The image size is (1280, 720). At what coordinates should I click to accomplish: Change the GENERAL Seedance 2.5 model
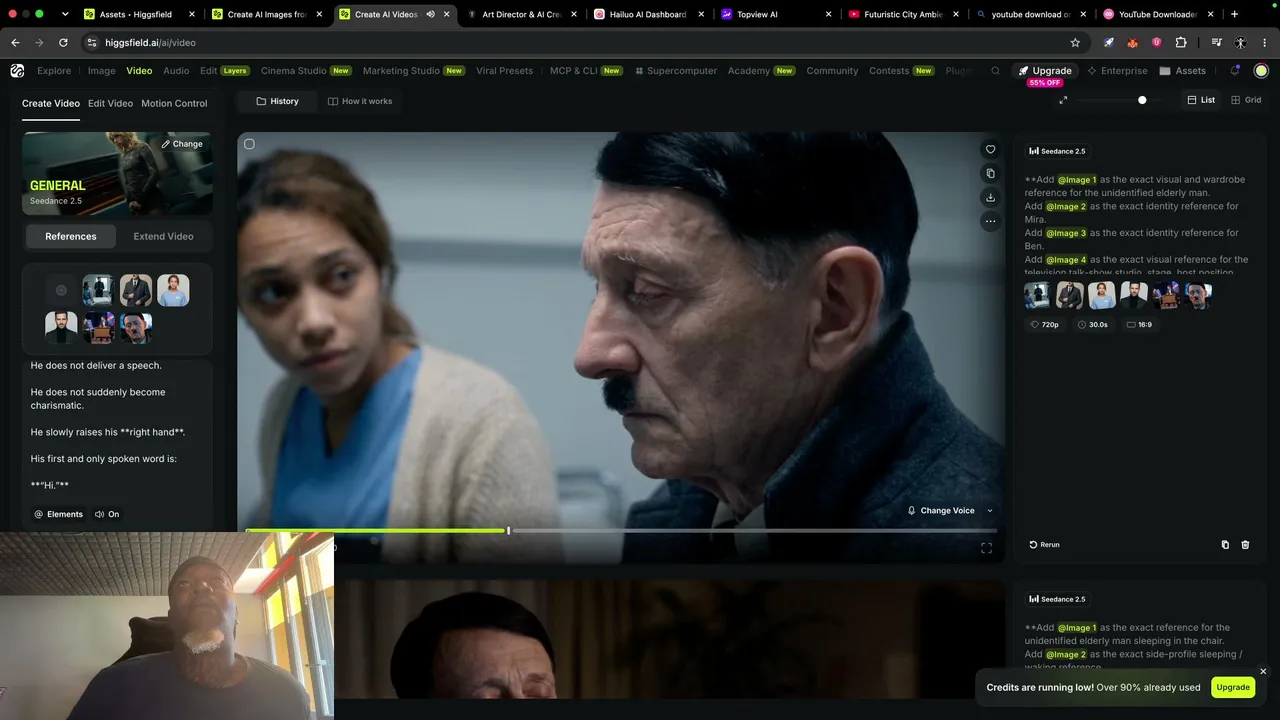pos(182,144)
